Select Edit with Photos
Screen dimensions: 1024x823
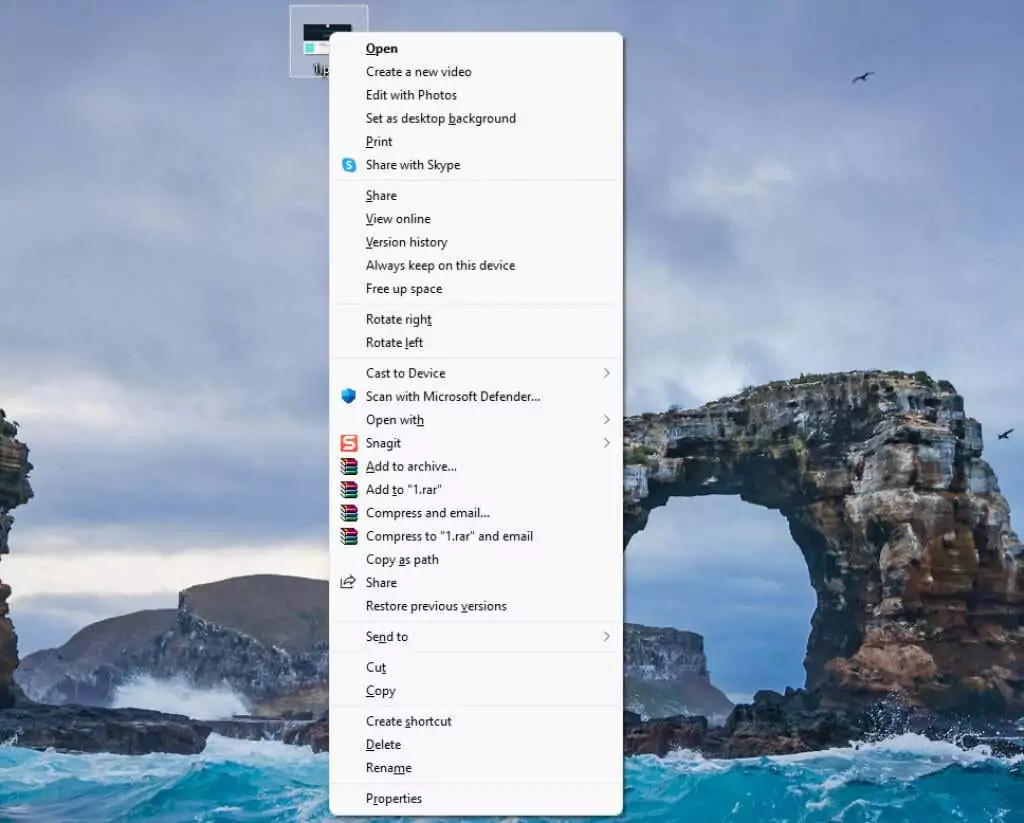[411, 95]
